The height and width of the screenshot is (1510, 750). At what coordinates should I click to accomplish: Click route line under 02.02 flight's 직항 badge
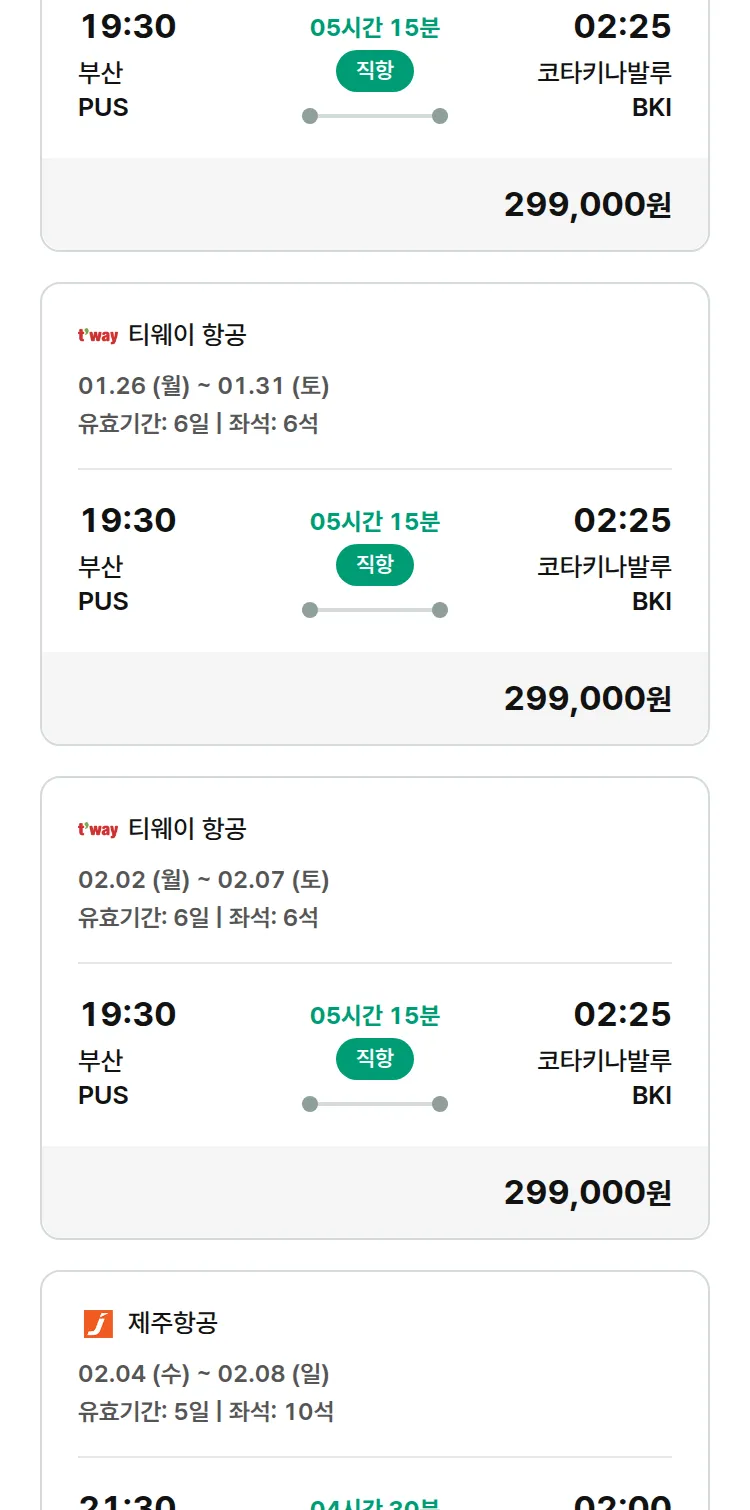point(374,1104)
